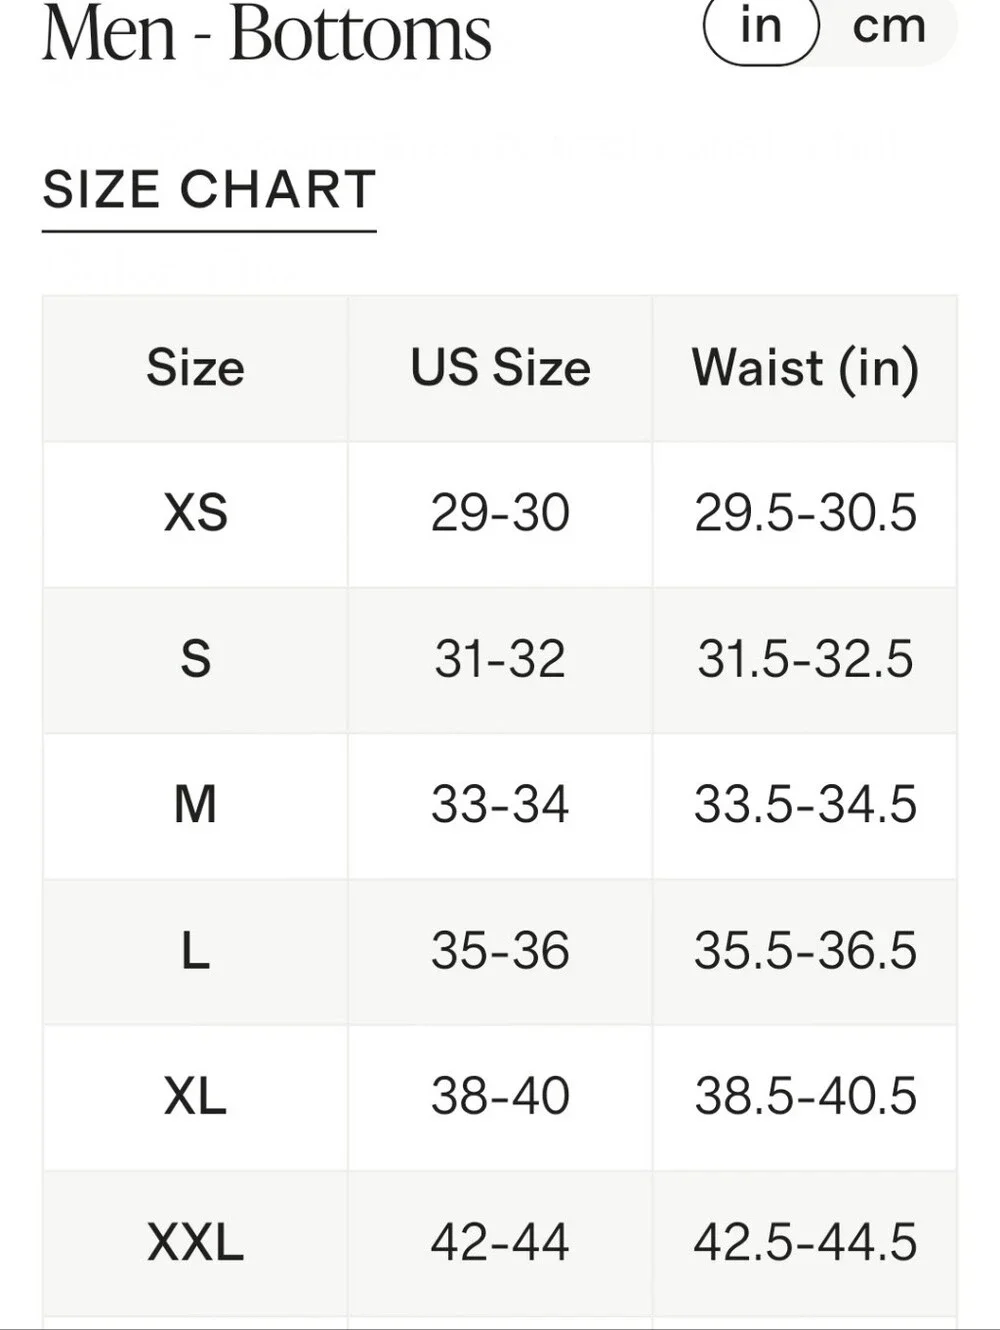The width and height of the screenshot is (1000, 1330).
Task: Click the 33-34 US size cell
Action: [x=500, y=805]
